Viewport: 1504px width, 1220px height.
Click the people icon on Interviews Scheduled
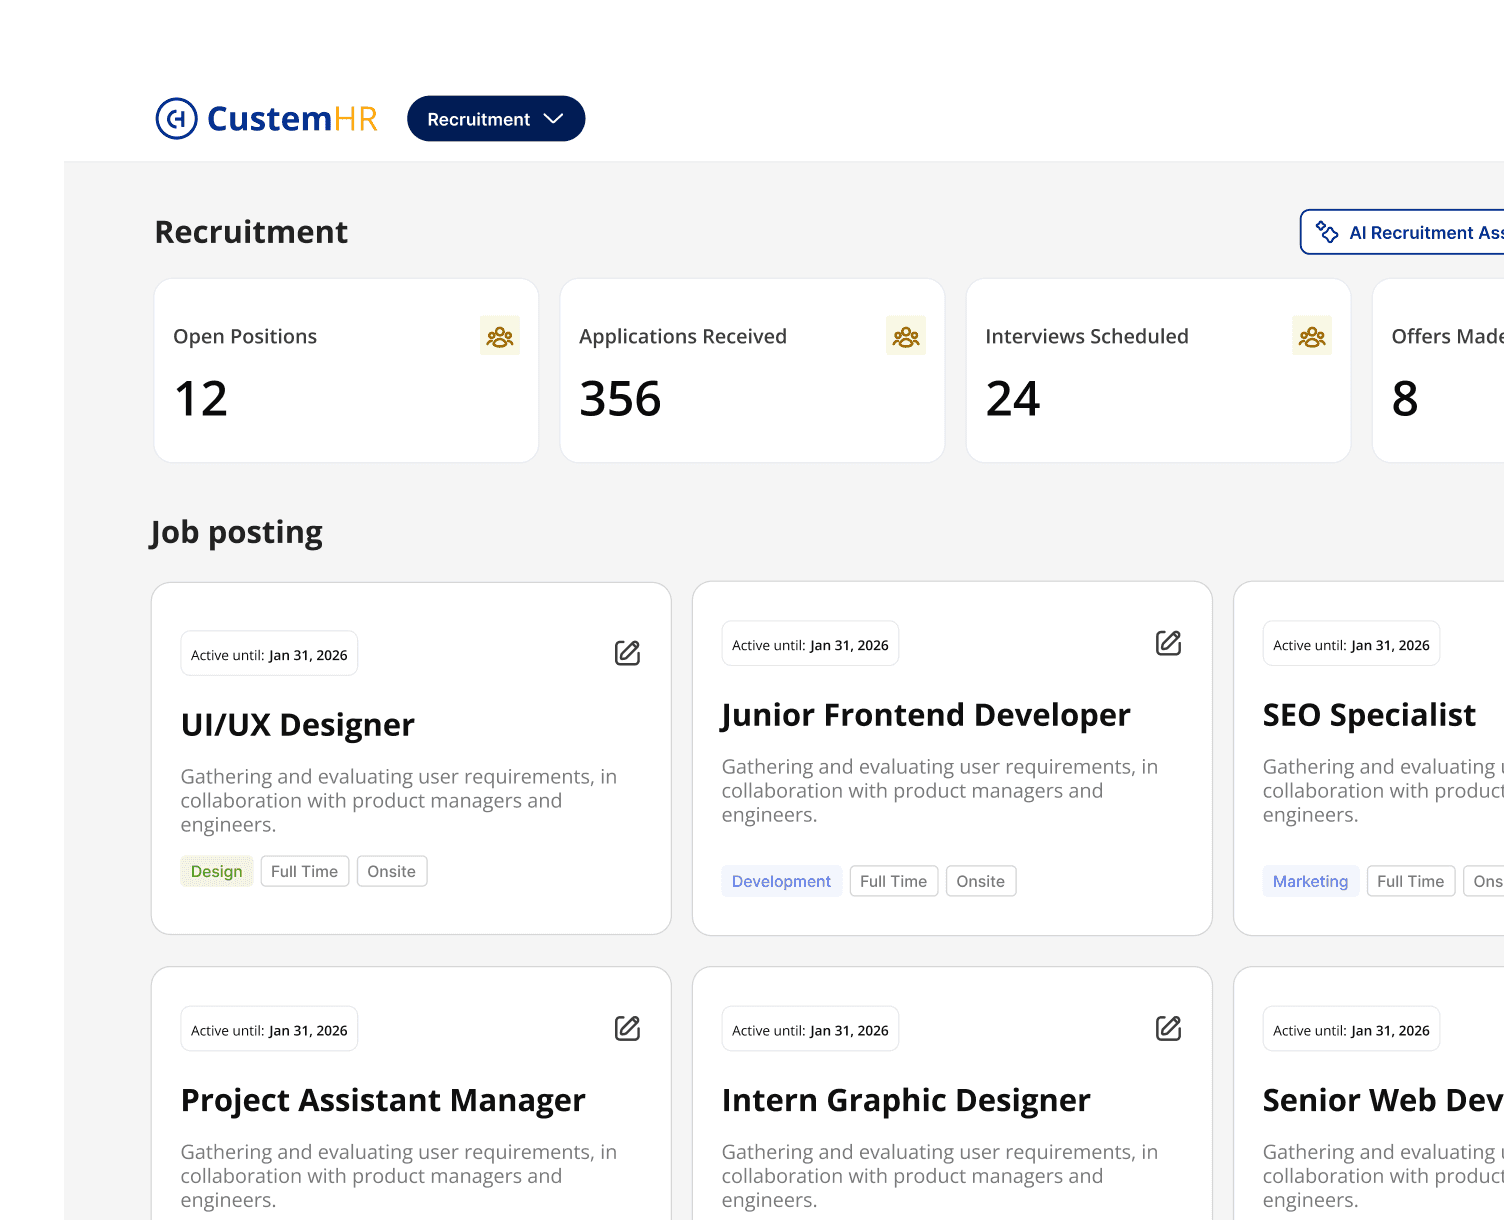point(1312,337)
